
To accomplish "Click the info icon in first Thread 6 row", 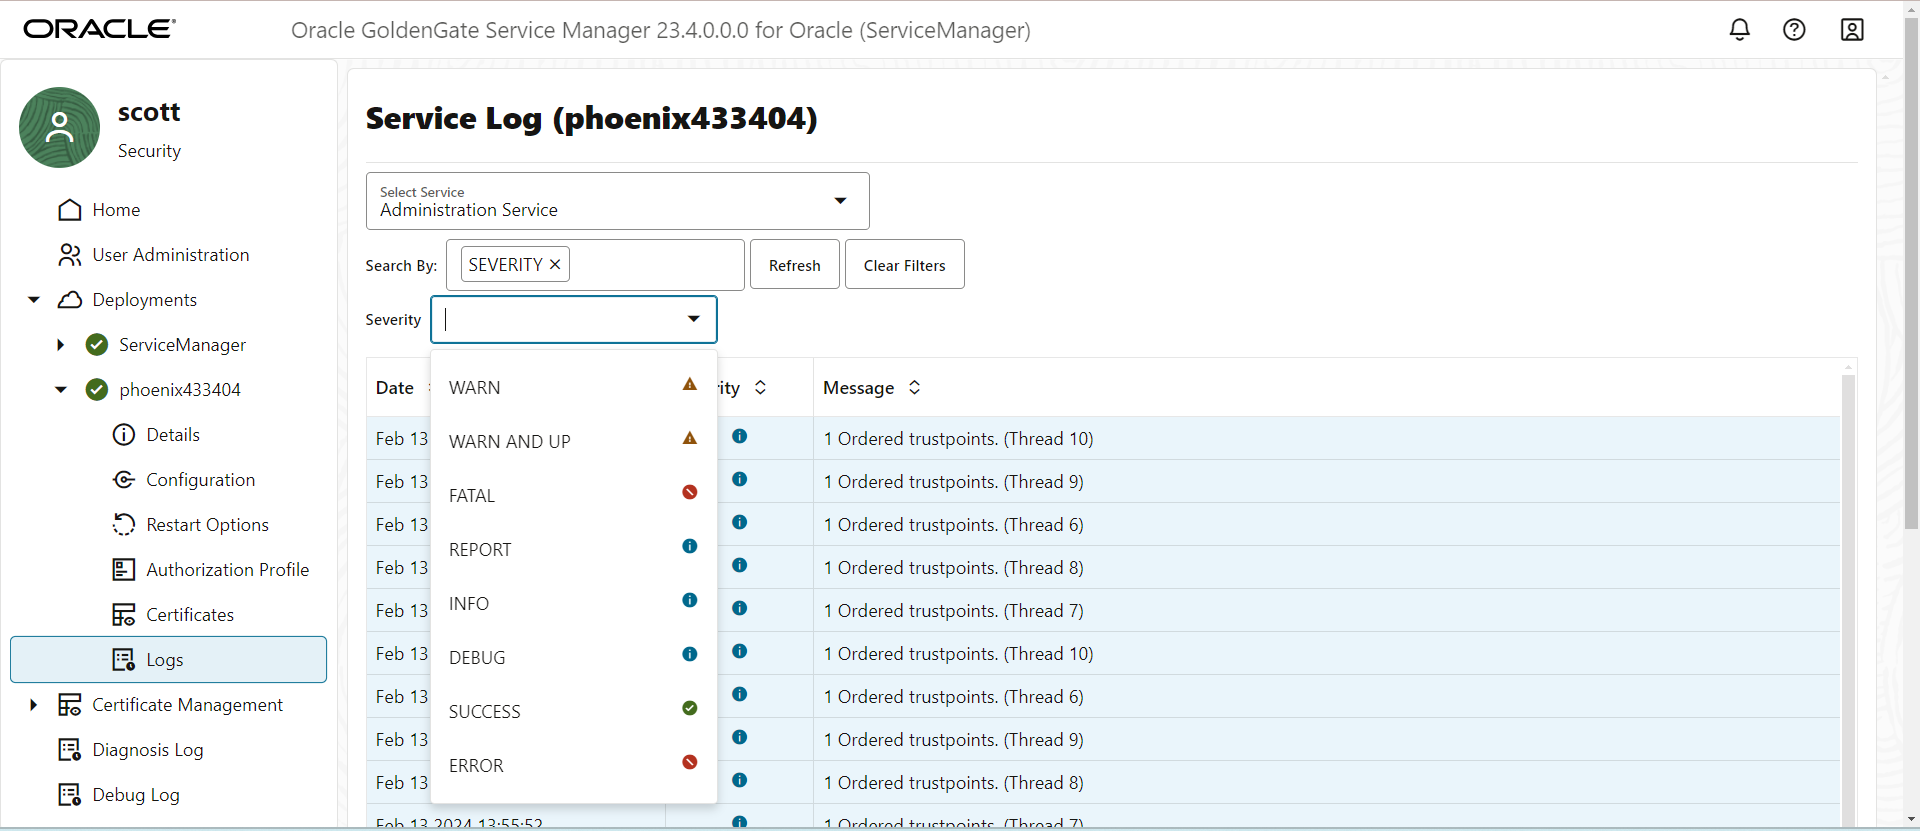I will coord(740,522).
